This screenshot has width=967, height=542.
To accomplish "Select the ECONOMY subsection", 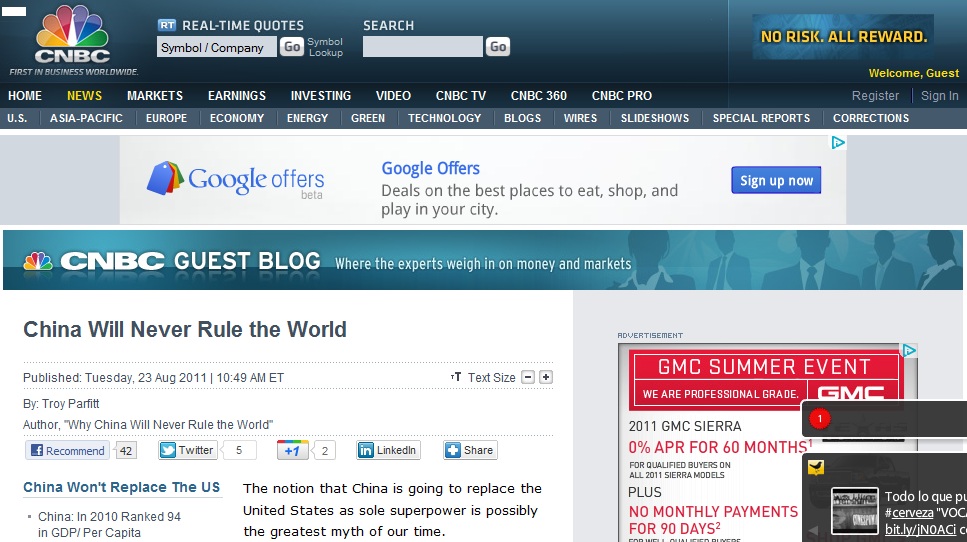I will [237, 118].
